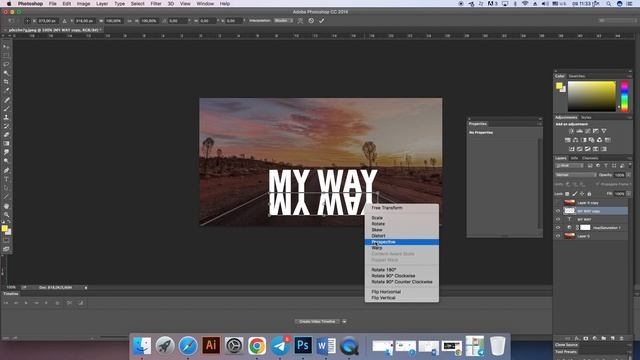Open Illustrator from the Dock

tap(211, 346)
